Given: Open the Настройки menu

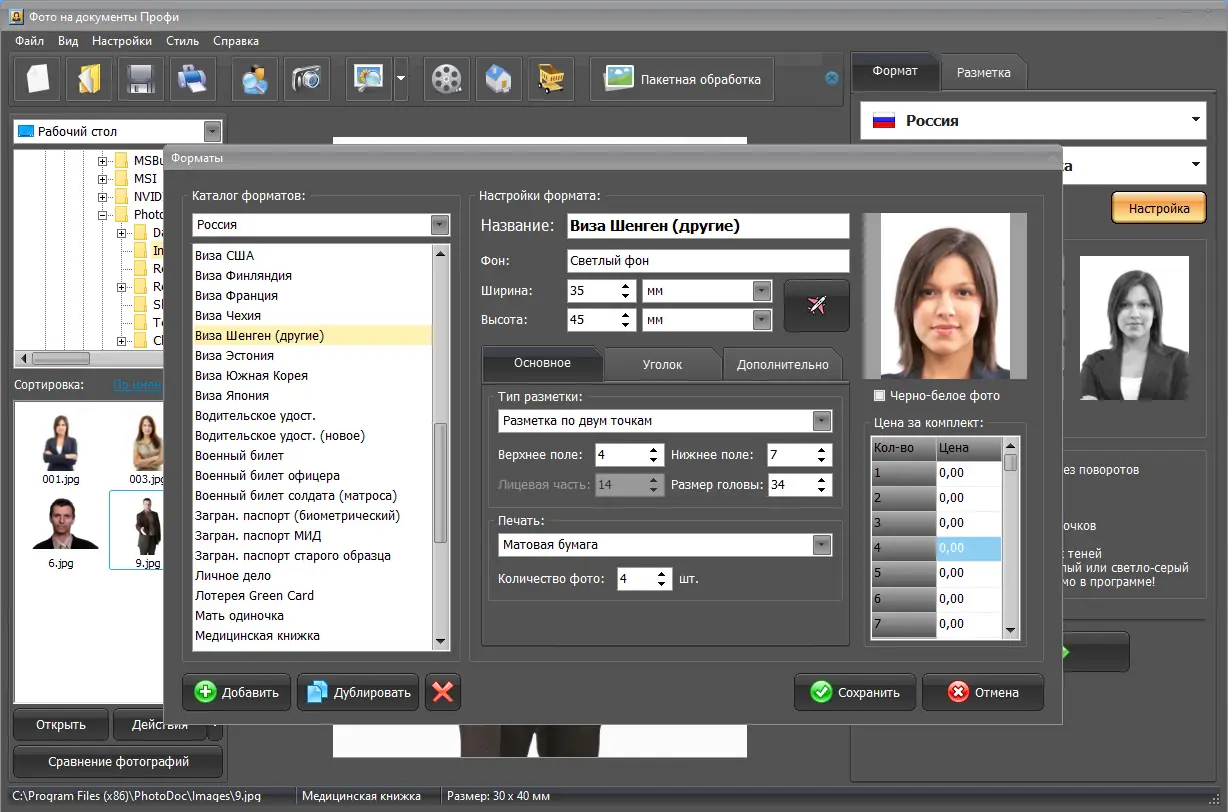Looking at the screenshot, I should coord(121,41).
